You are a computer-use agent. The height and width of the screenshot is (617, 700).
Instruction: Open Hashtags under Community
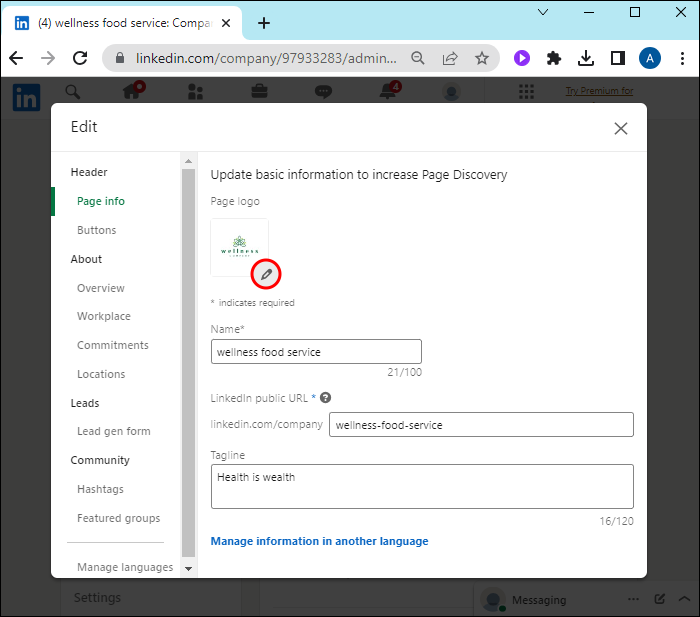(100, 489)
